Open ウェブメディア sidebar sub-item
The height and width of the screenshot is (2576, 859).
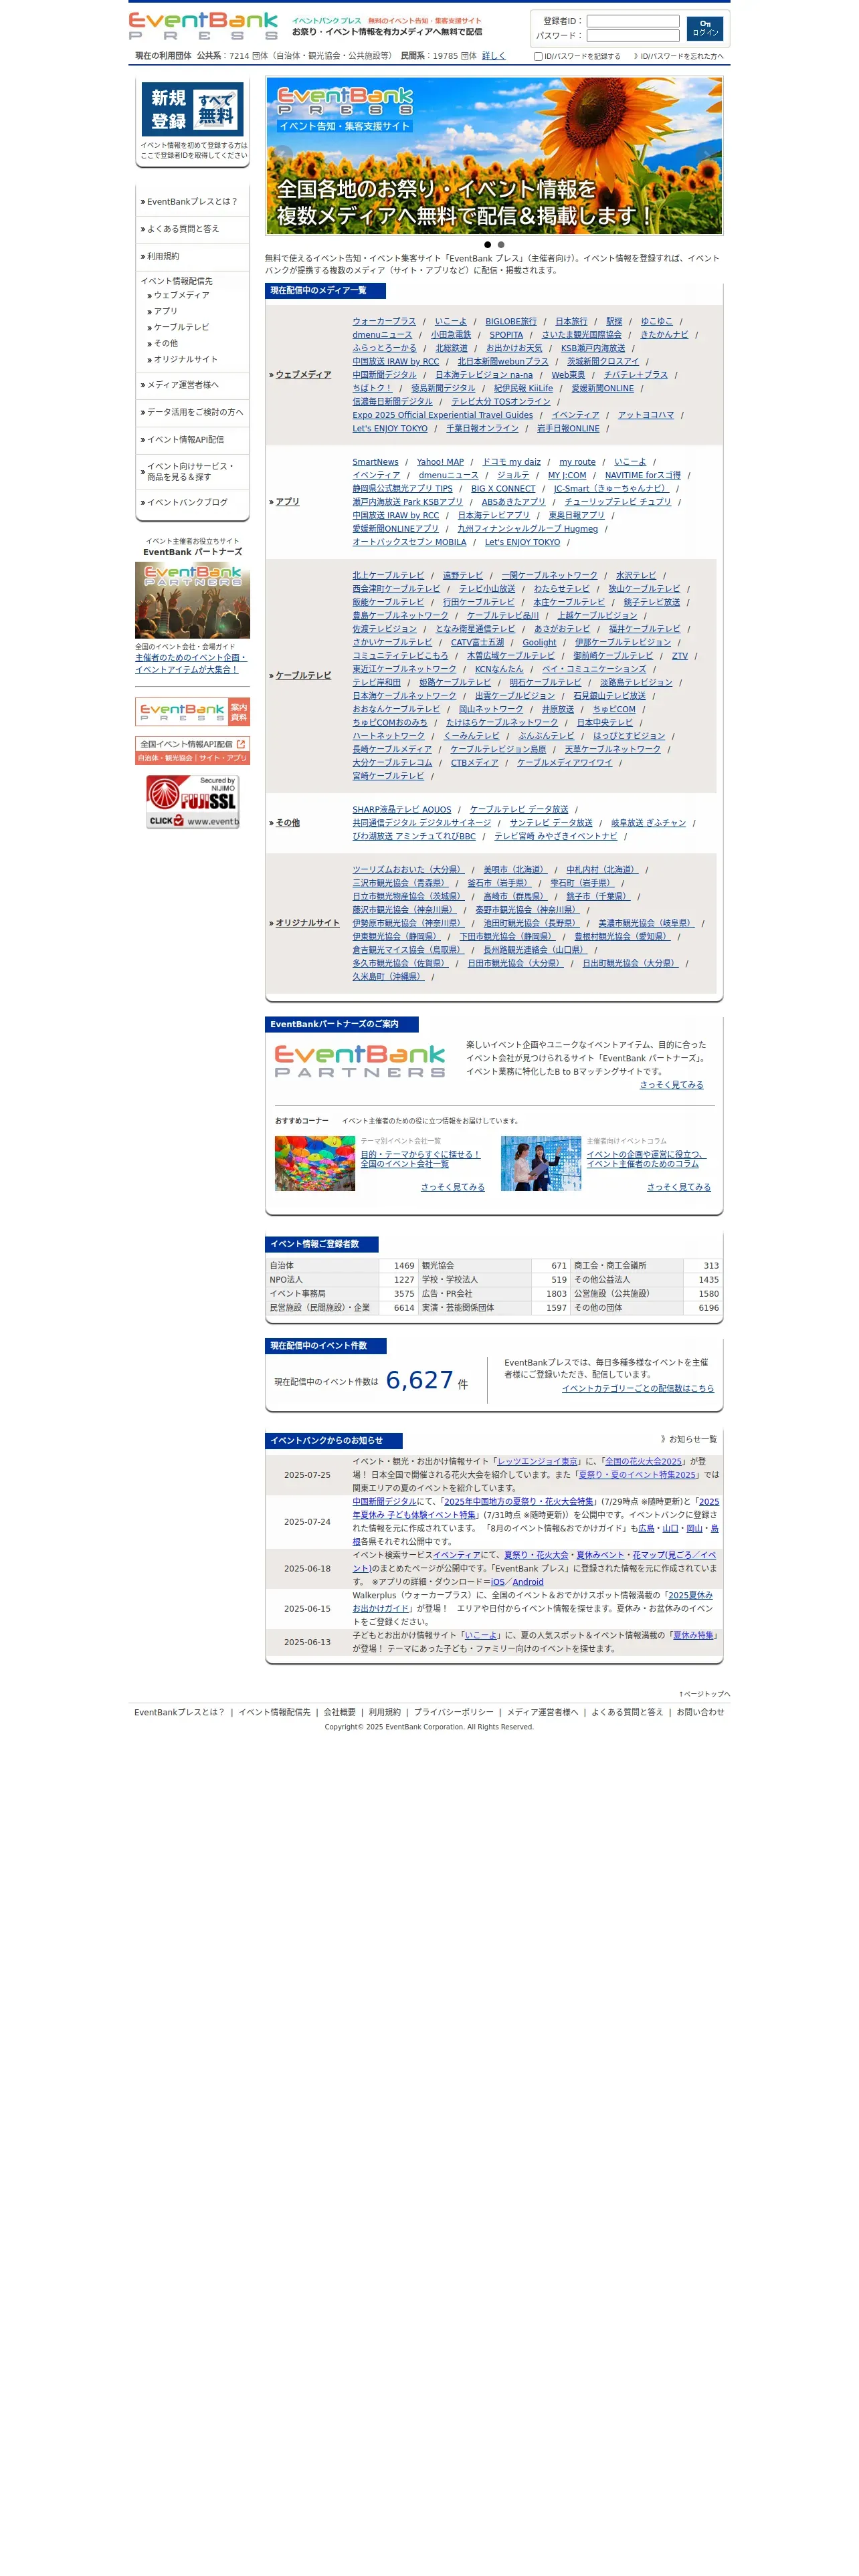pos(182,295)
